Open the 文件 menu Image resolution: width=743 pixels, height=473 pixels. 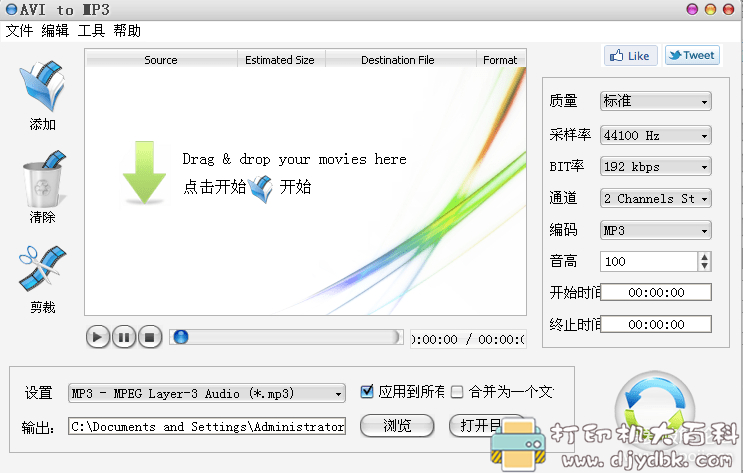[19, 31]
